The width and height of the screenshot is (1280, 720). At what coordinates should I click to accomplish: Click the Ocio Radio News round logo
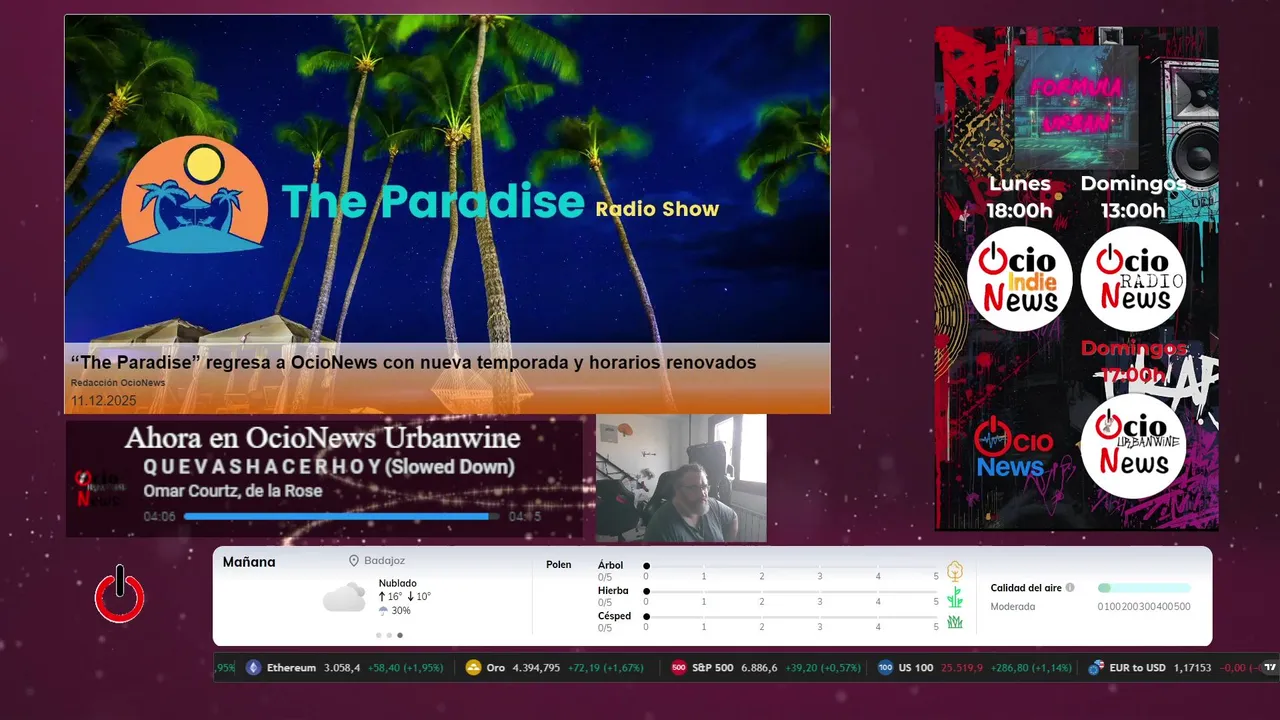(x=1133, y=279)
